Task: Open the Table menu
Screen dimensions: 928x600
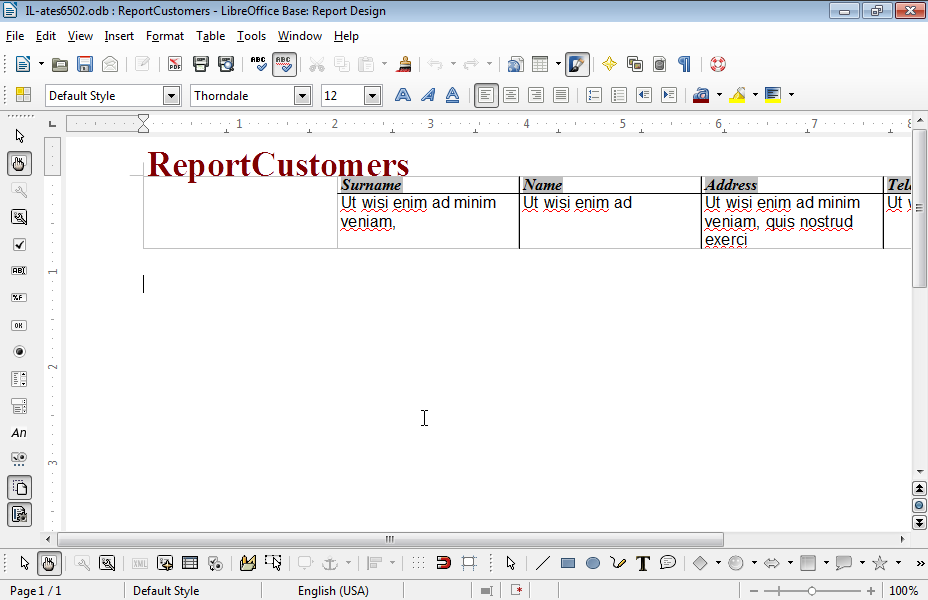Action: 210,36
